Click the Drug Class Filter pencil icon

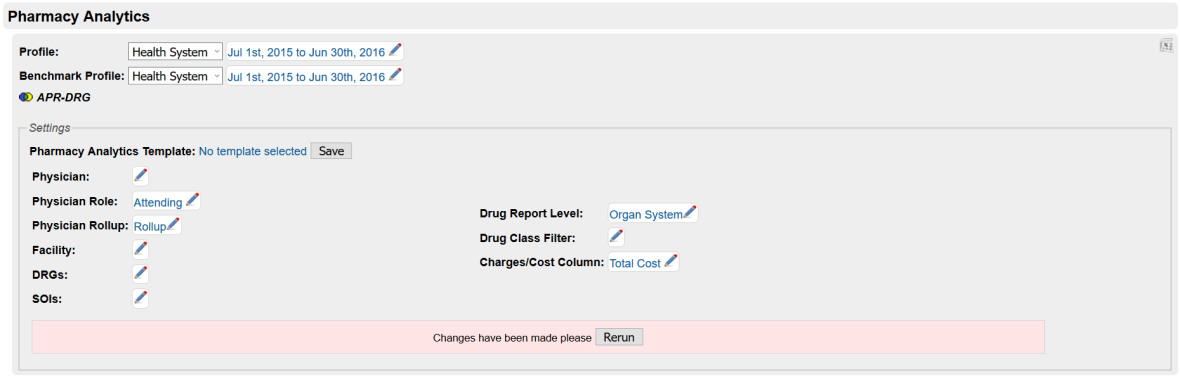pyautogui.click(x=616, y=237)
